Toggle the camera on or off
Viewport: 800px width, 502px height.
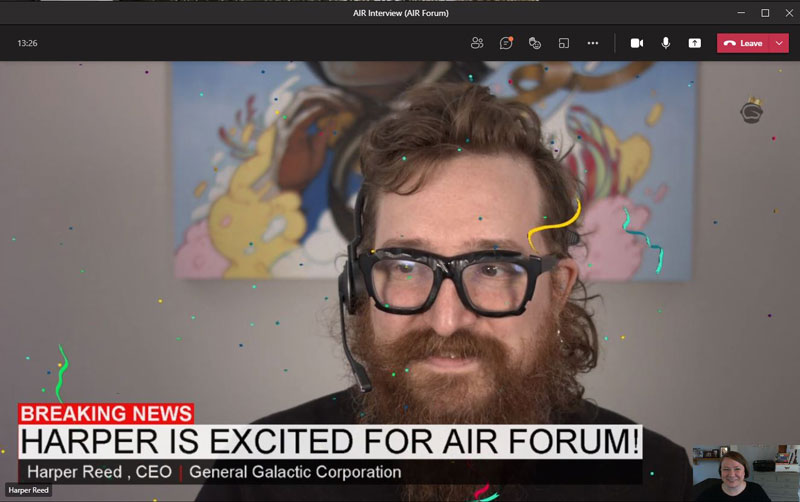tap(637, 43)
